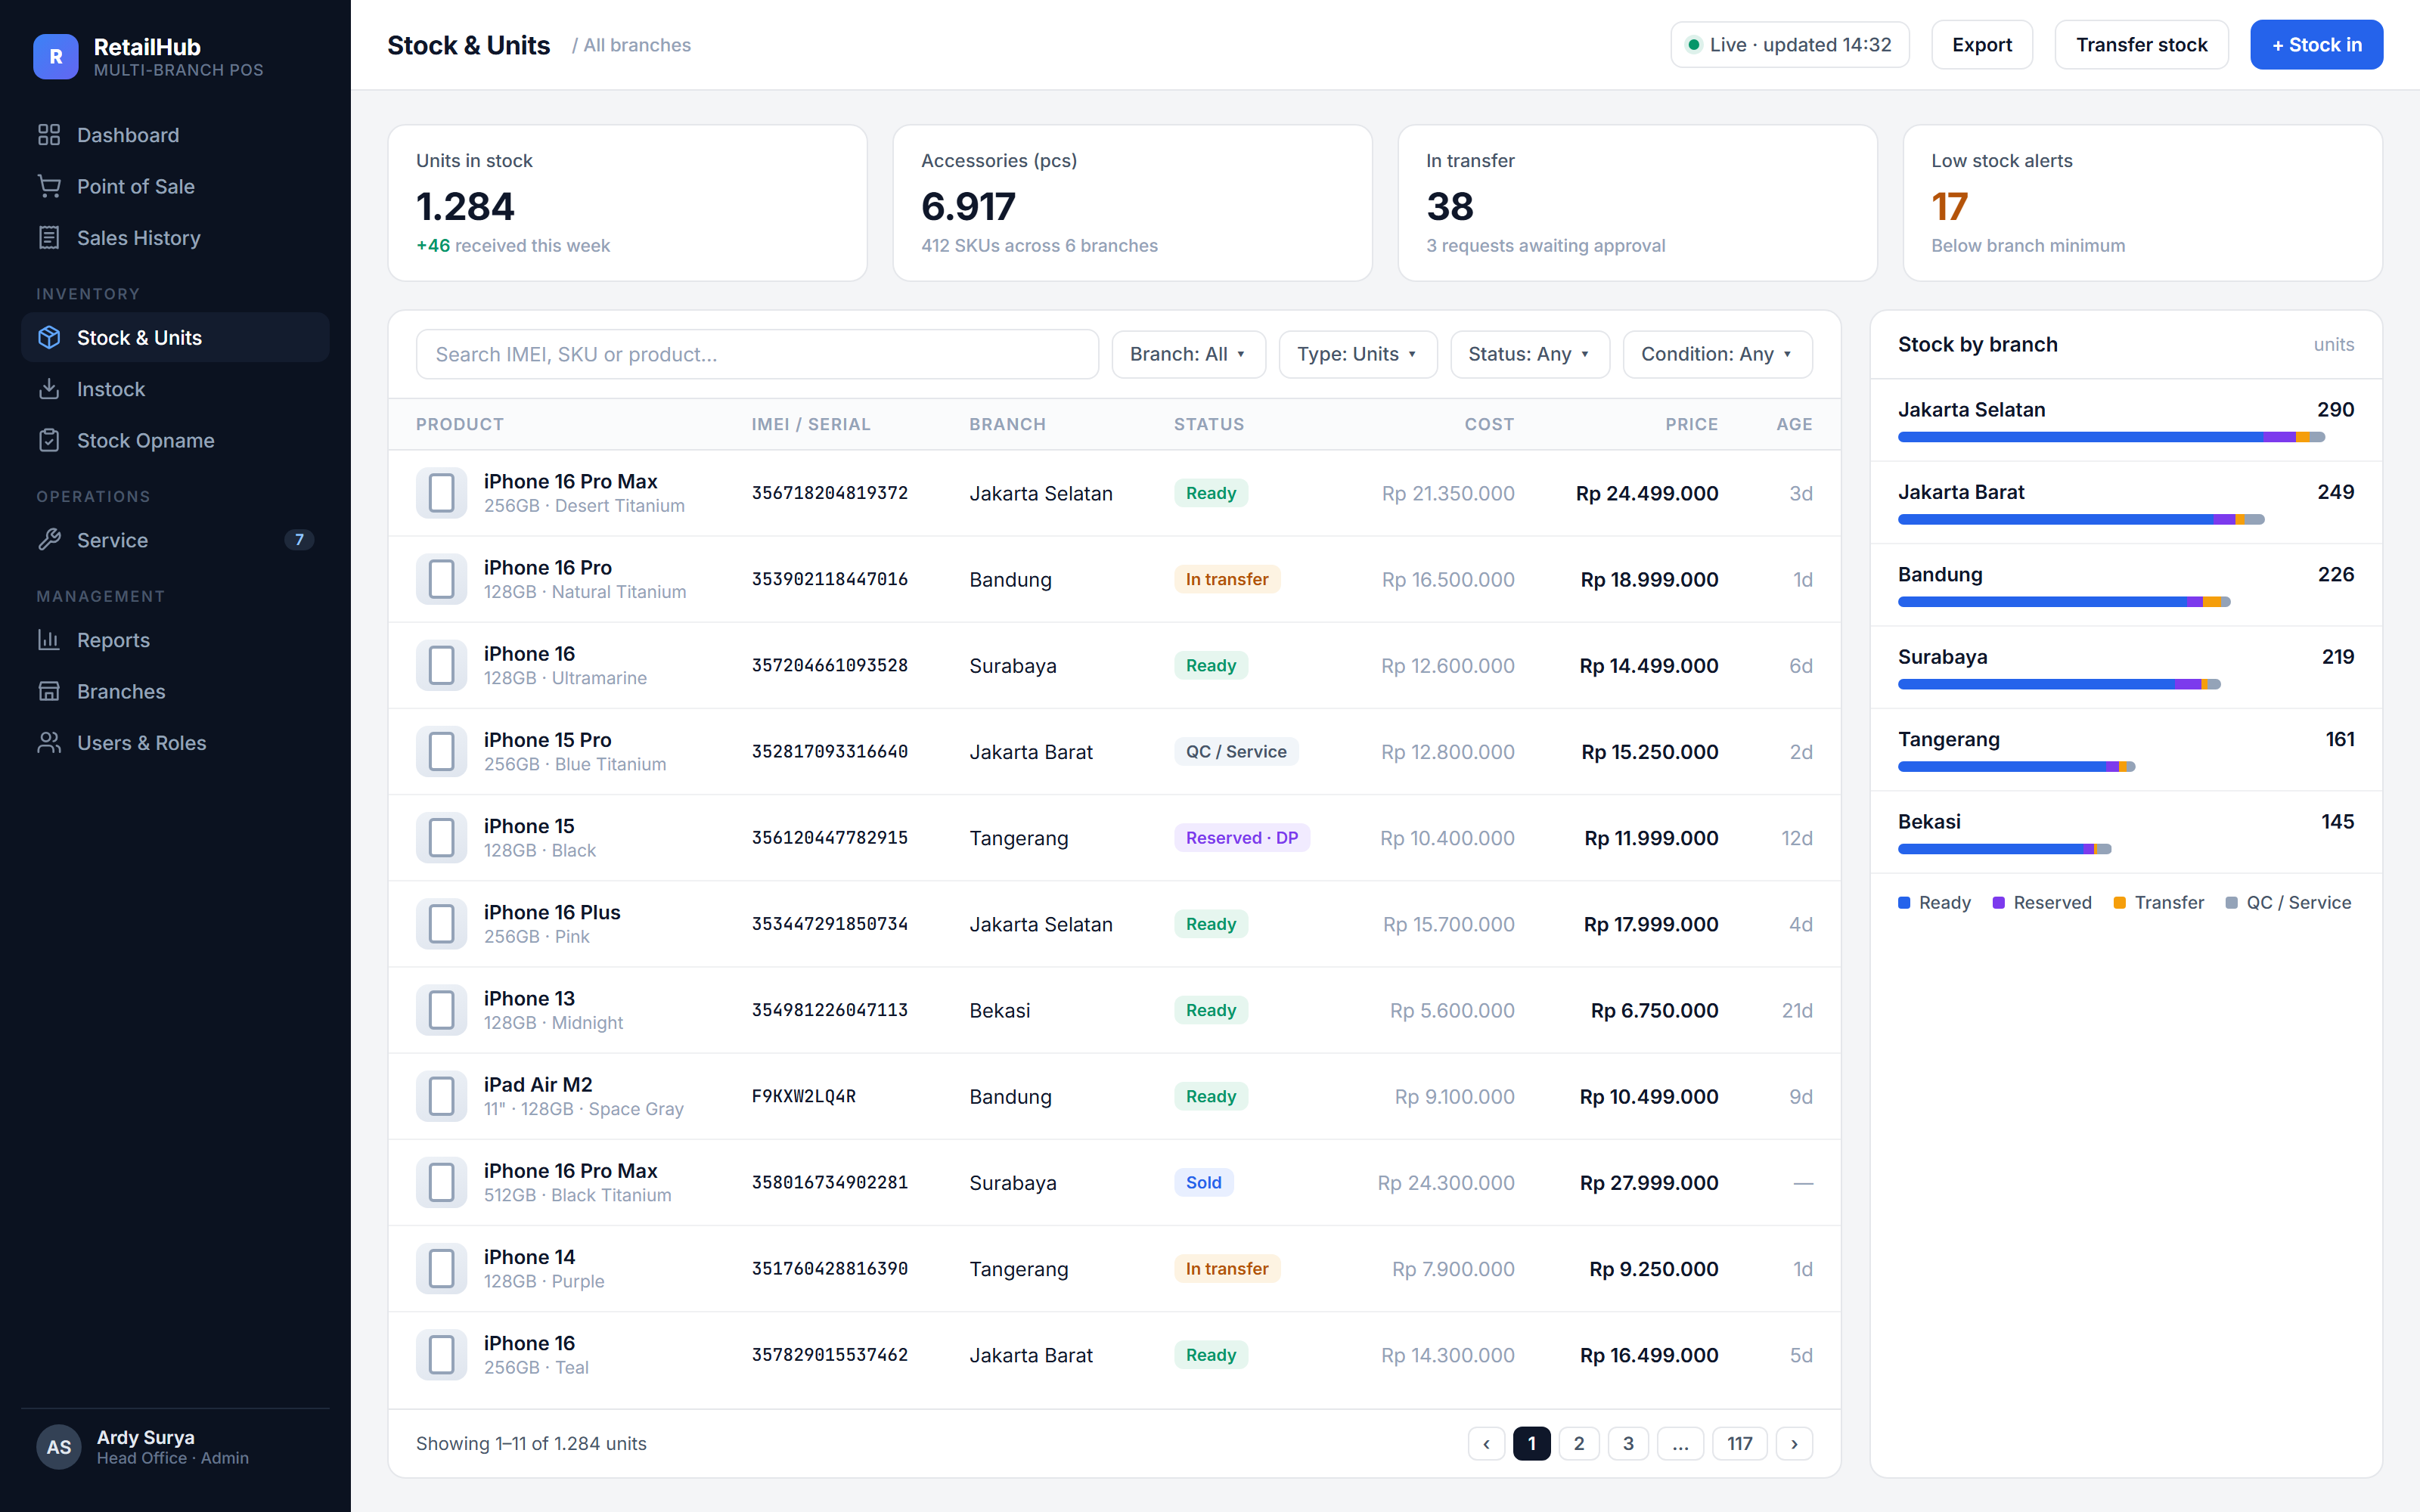The width and height of the screenshot is (2420, 1512).
Task: Click the Live updated 14:32 indicator
Action: tap(1789, 45)
